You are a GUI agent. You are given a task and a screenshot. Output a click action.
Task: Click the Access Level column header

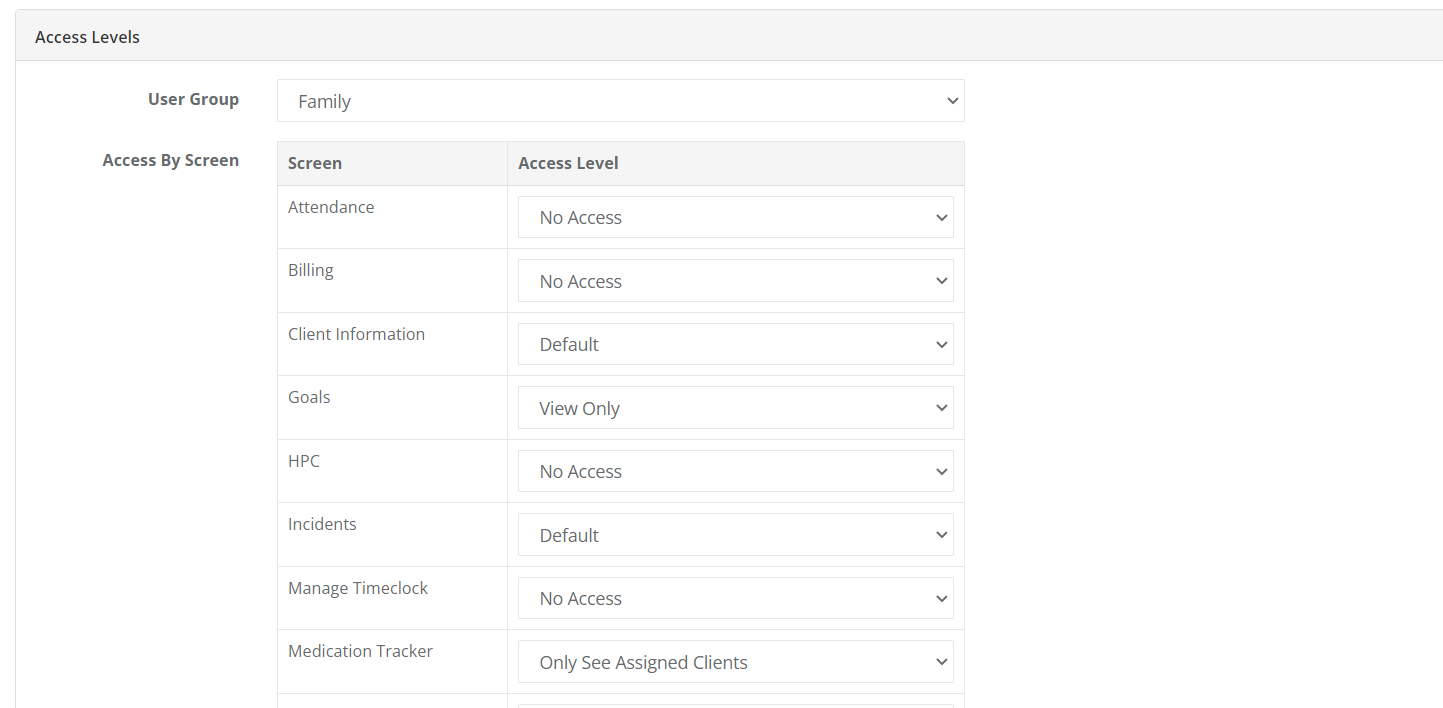click(x=568, y=163)
